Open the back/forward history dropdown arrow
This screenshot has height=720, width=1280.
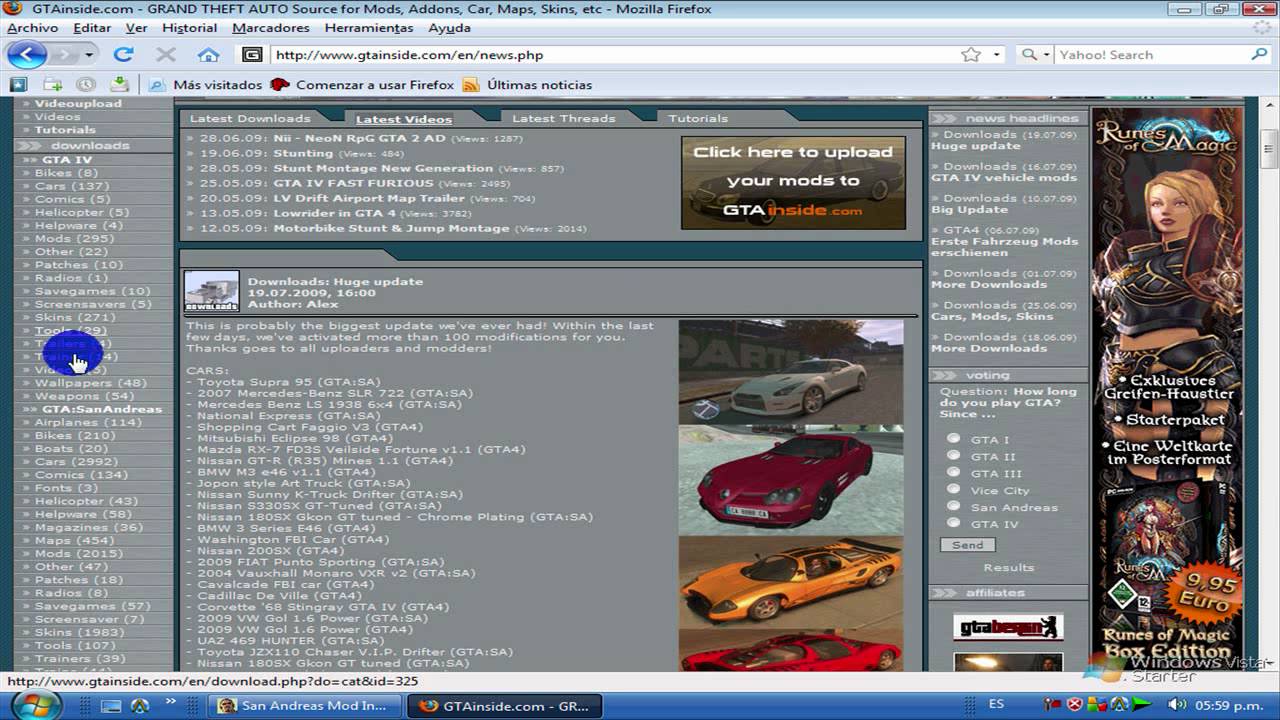click(89, 55)
